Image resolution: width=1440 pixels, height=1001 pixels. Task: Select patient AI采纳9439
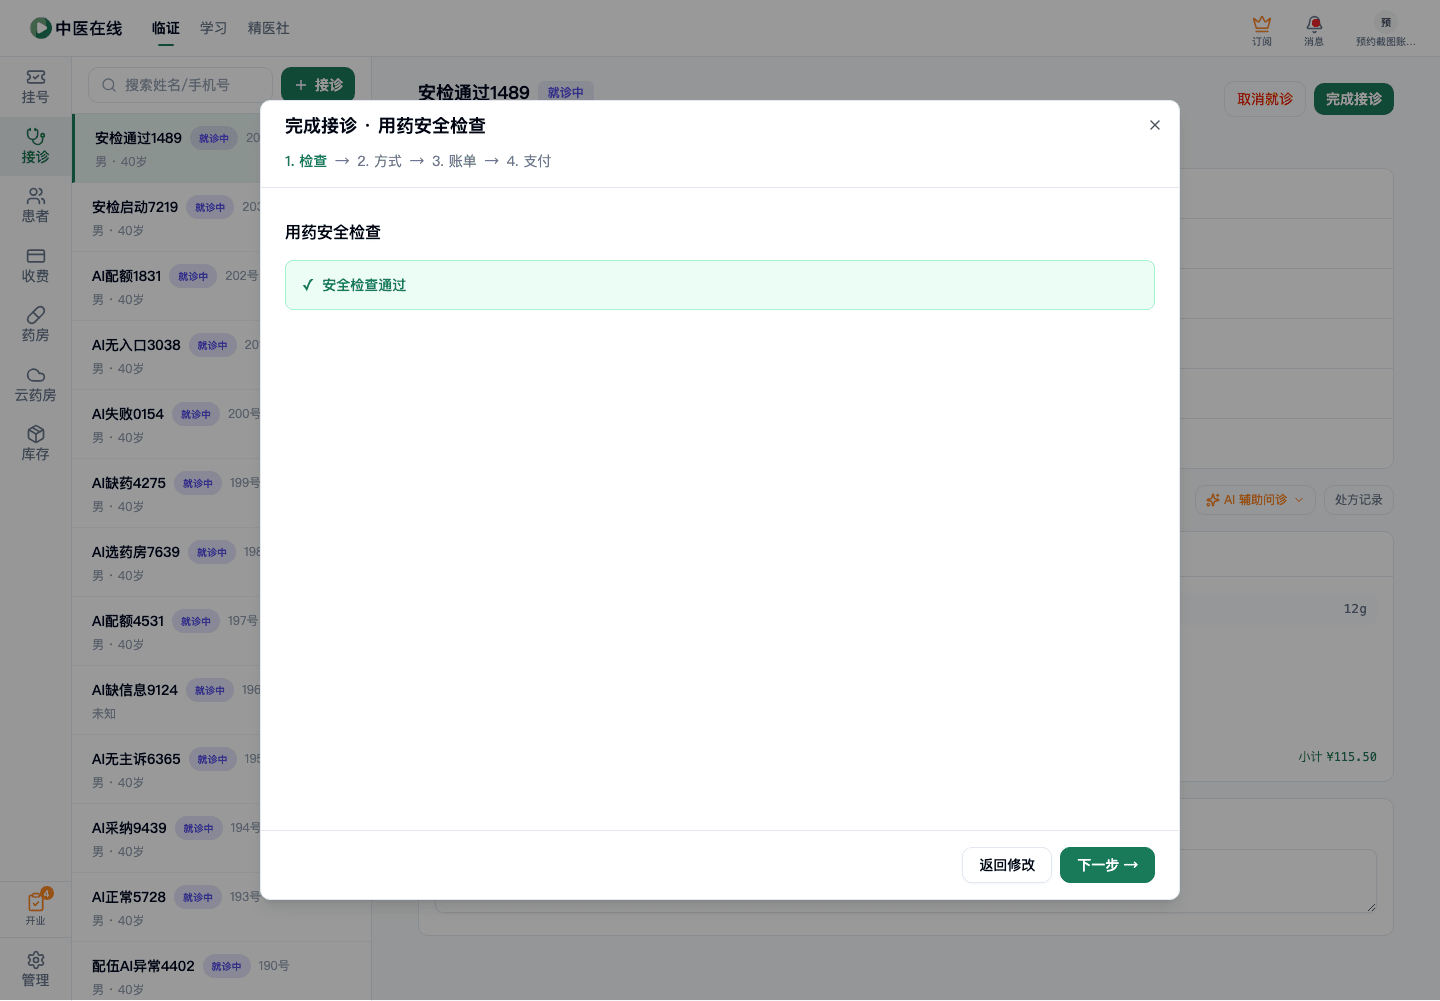(166, 838)
